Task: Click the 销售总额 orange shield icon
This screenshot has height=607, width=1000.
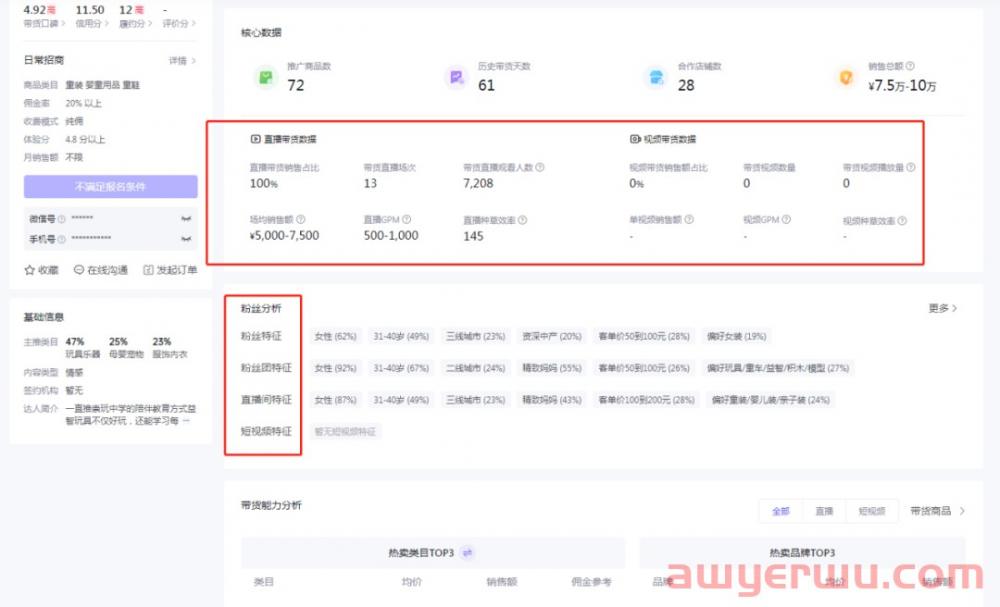Action: click(x=846, y=77)
